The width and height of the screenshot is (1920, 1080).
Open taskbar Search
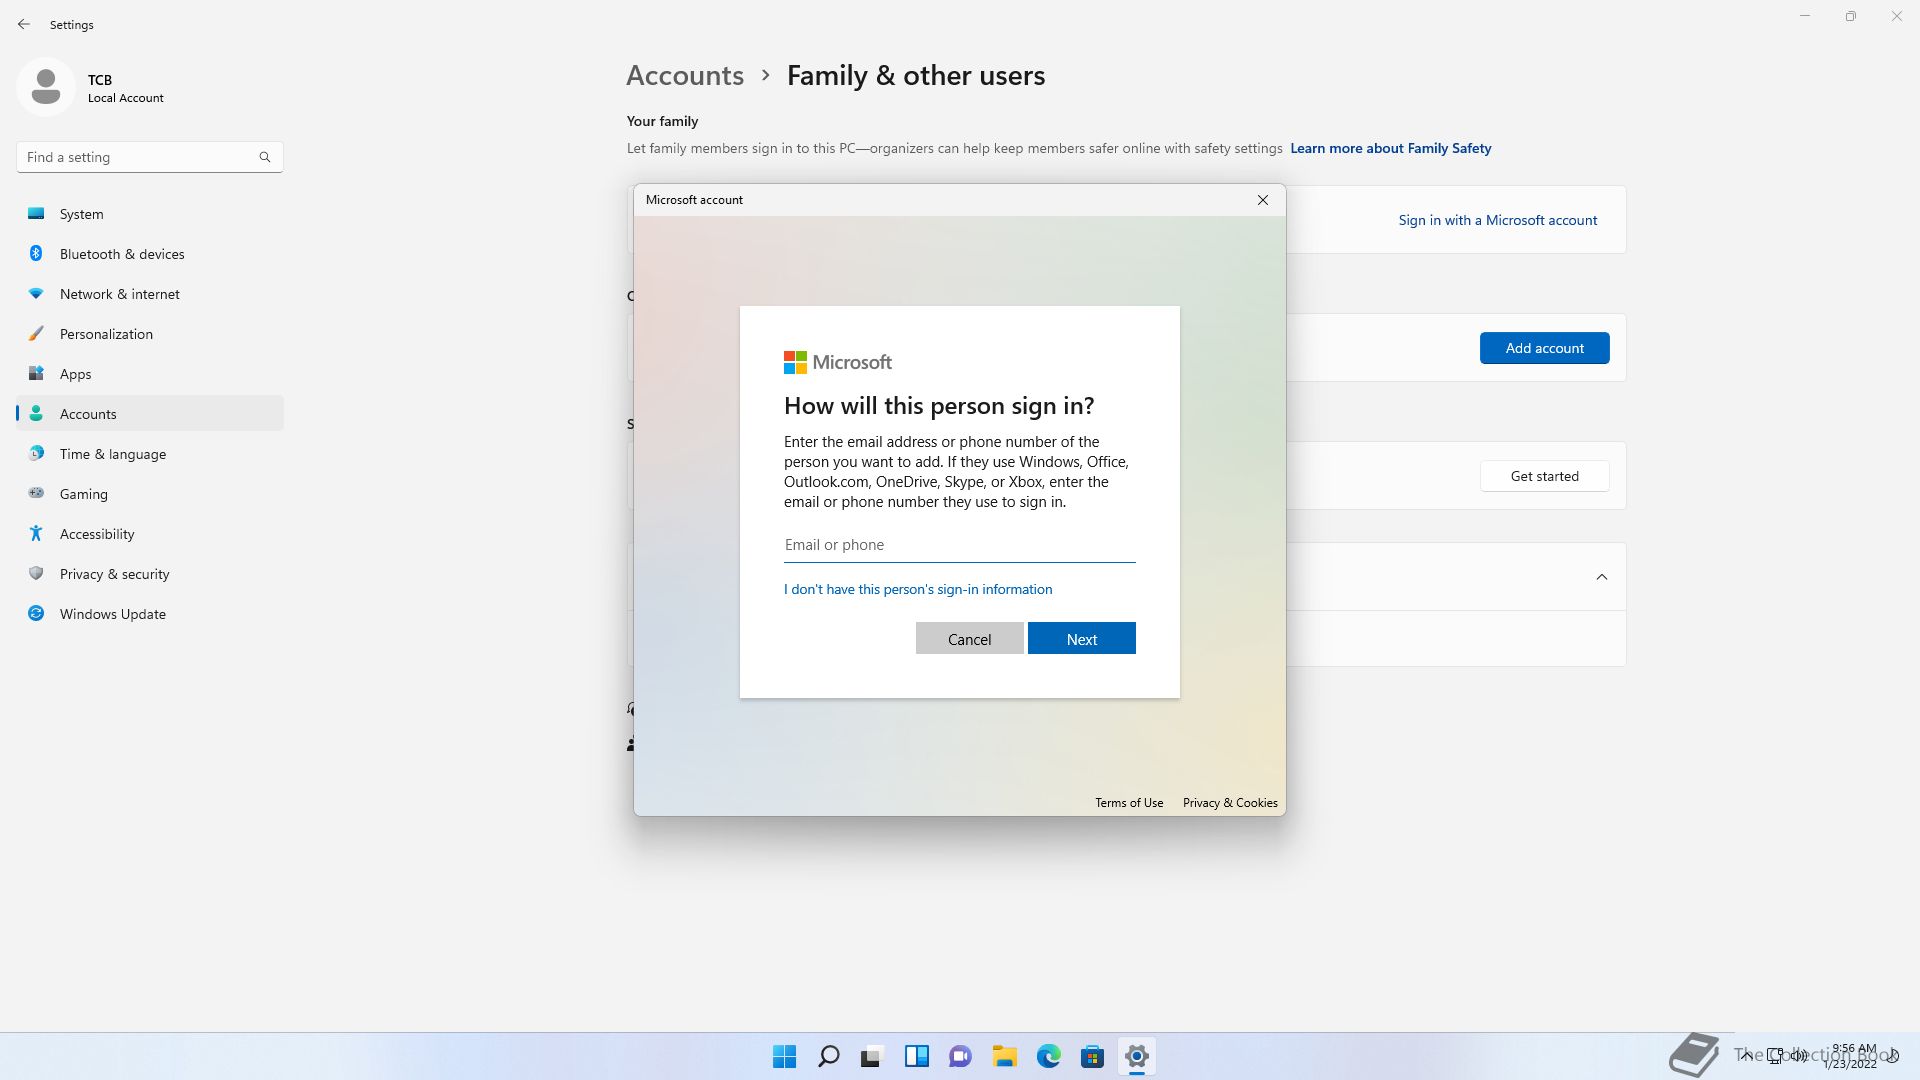[828, 1056]
